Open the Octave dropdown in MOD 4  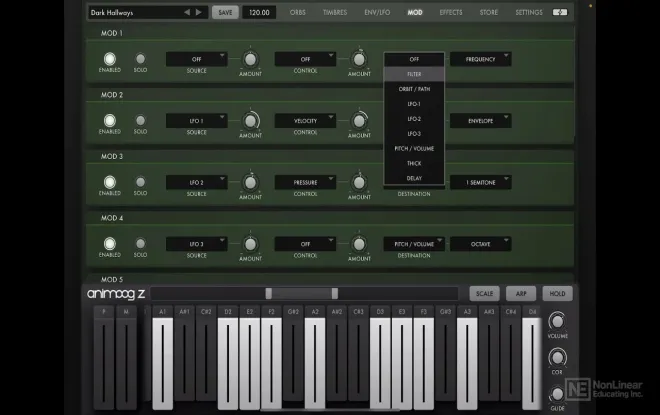[481, 244]
